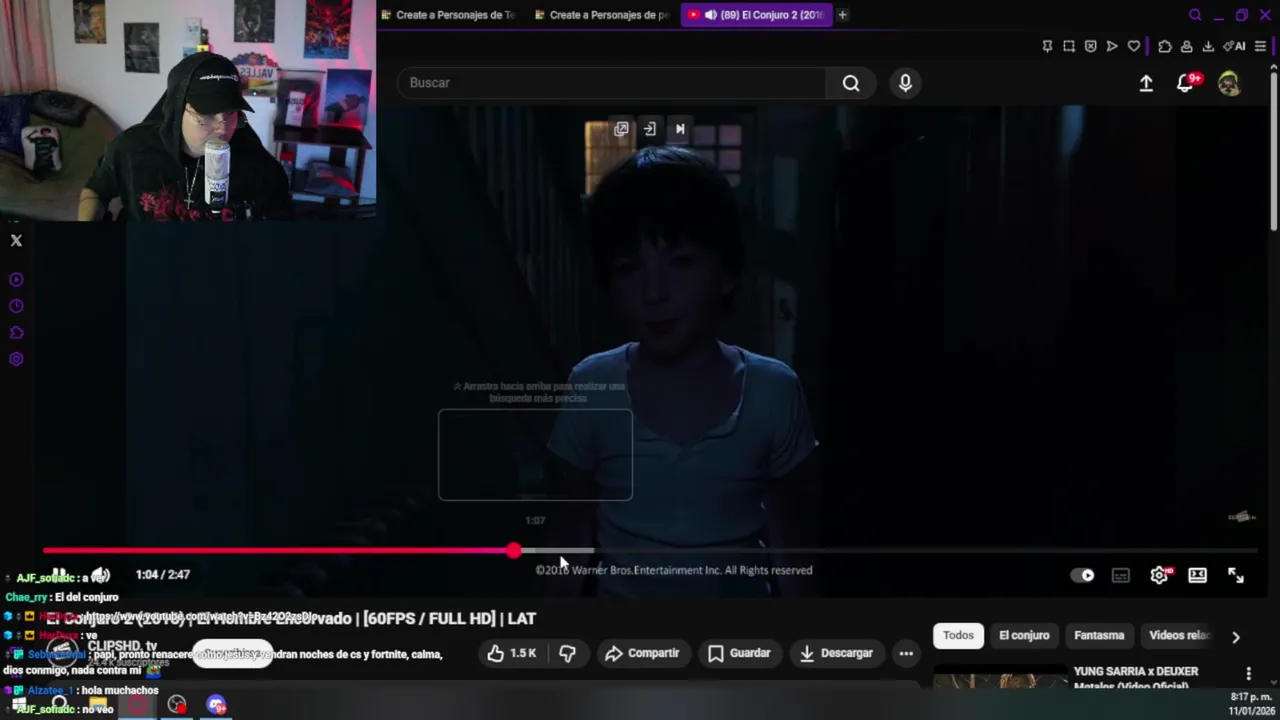
Task: Open the AI assistant icon in toolbar
Action: click(x=1234, y=46)
